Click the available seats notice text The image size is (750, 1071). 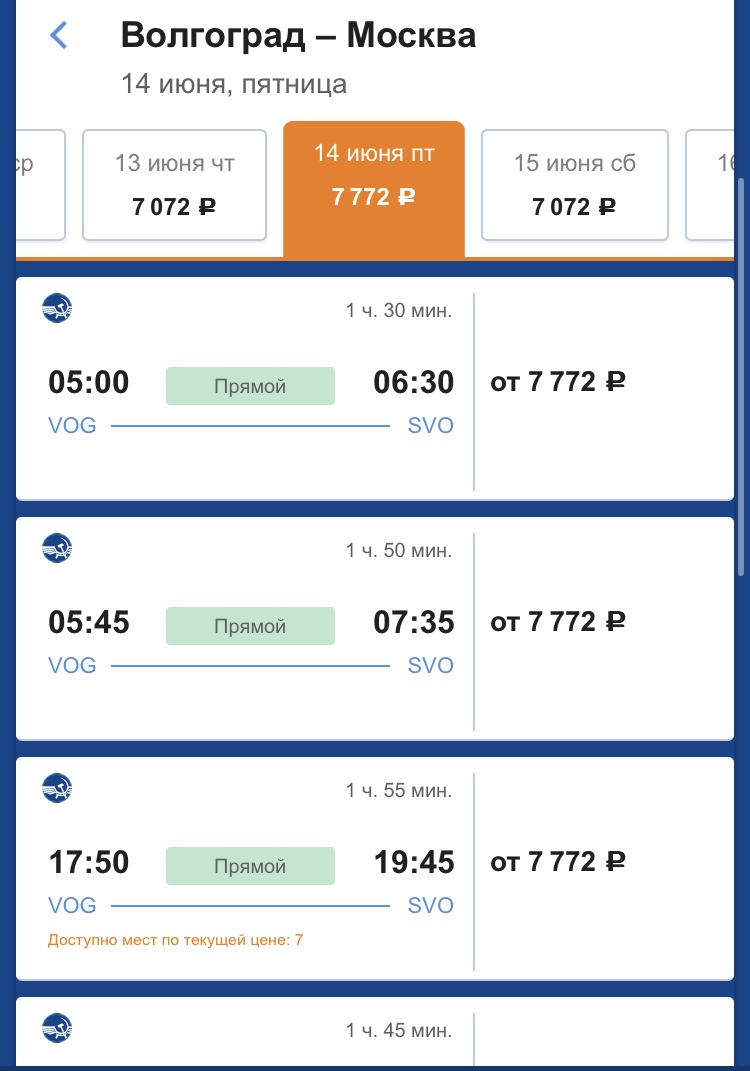(175, 940)
